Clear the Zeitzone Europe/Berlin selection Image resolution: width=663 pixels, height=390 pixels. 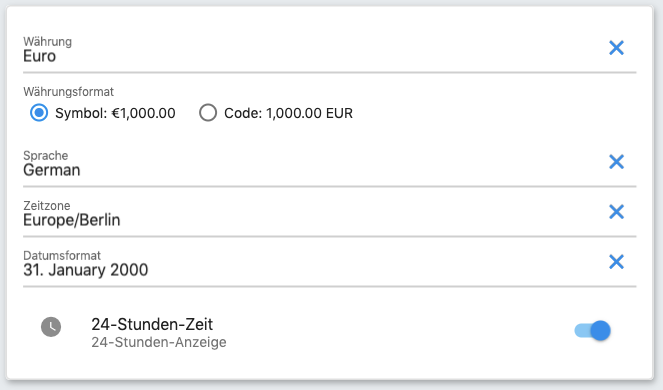tap(616, 211)
